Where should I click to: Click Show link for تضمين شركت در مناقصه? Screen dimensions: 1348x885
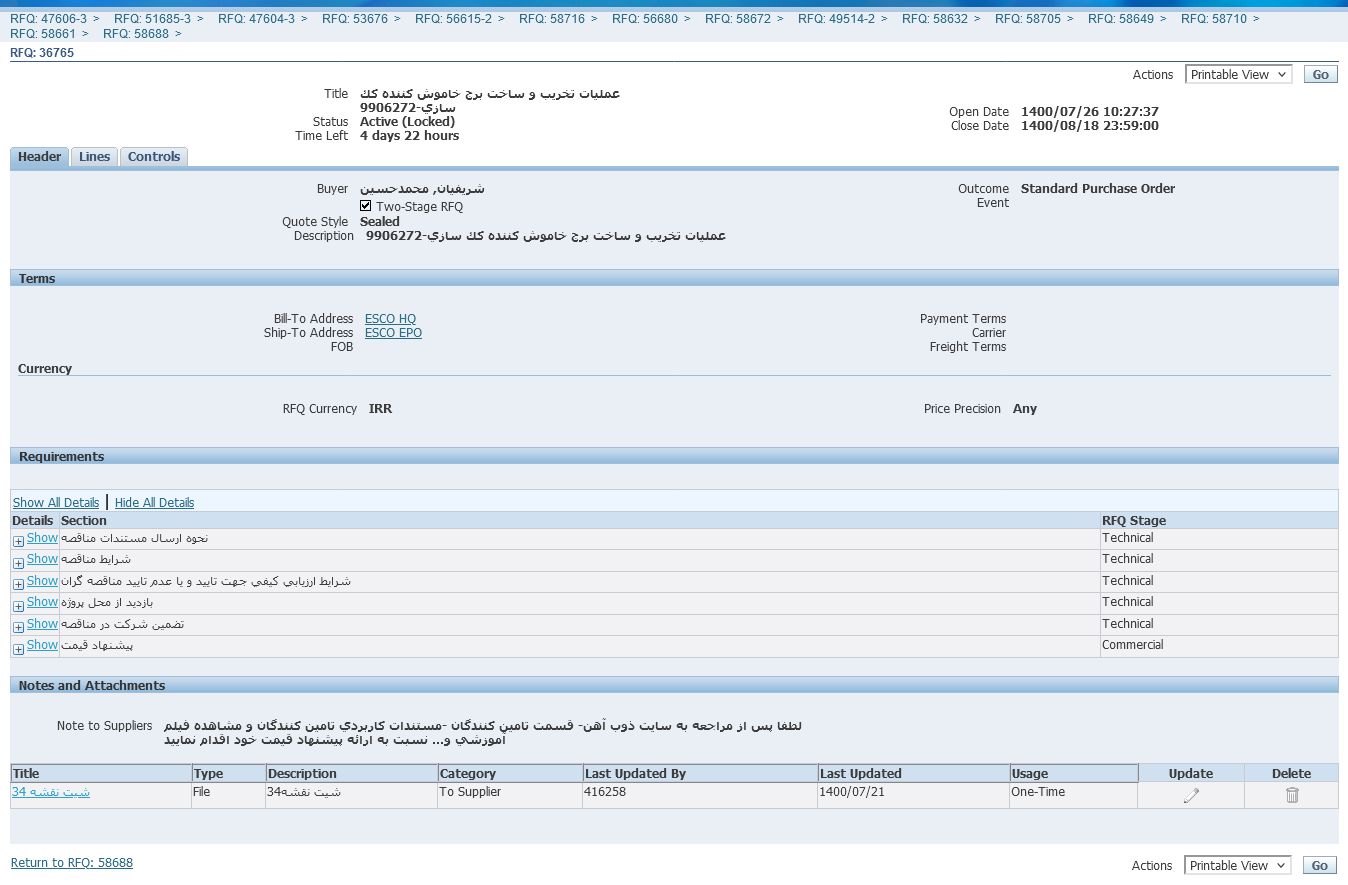coord(42,624)
